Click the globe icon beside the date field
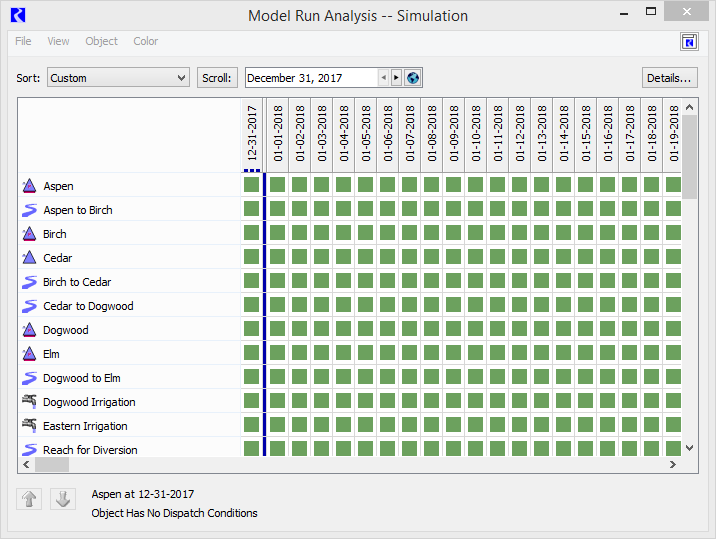Image resolution: width=716 pixels, height=539 pixels. click(x=413, y=78)
